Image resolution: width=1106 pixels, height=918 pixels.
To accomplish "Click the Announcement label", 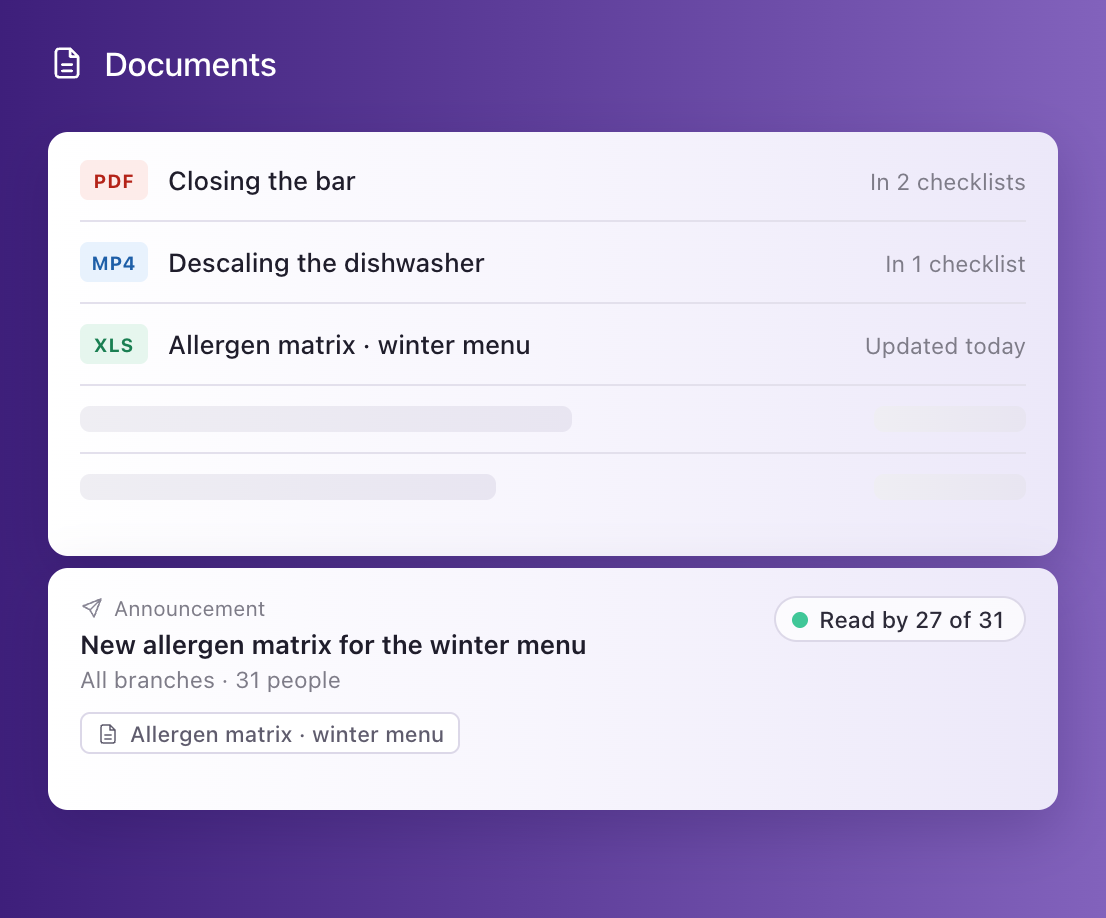I will pos(190,608).
